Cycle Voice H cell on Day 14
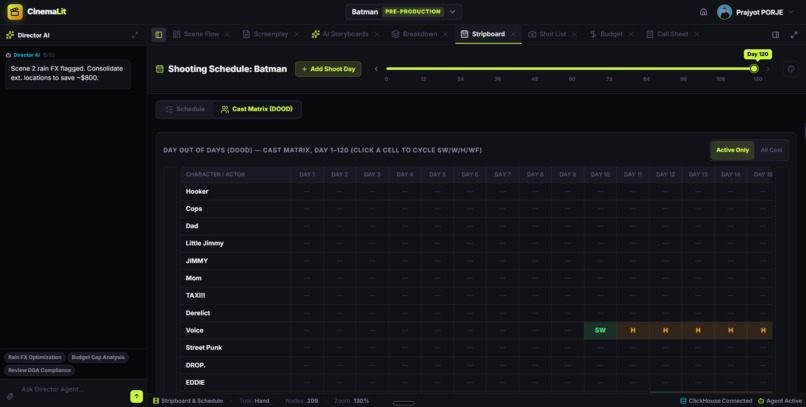 730,330
